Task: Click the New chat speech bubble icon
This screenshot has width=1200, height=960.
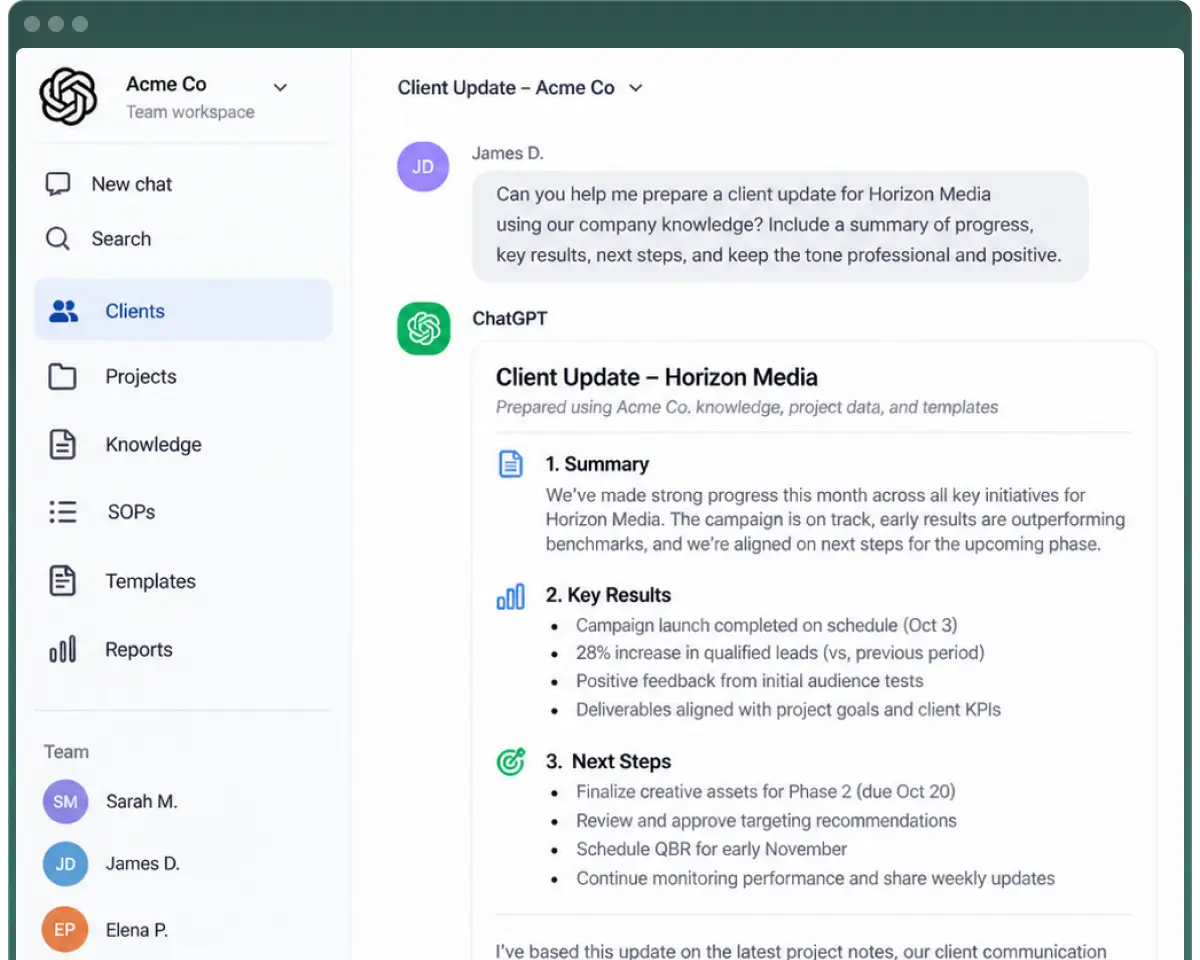Action: [x=58, y=184]
